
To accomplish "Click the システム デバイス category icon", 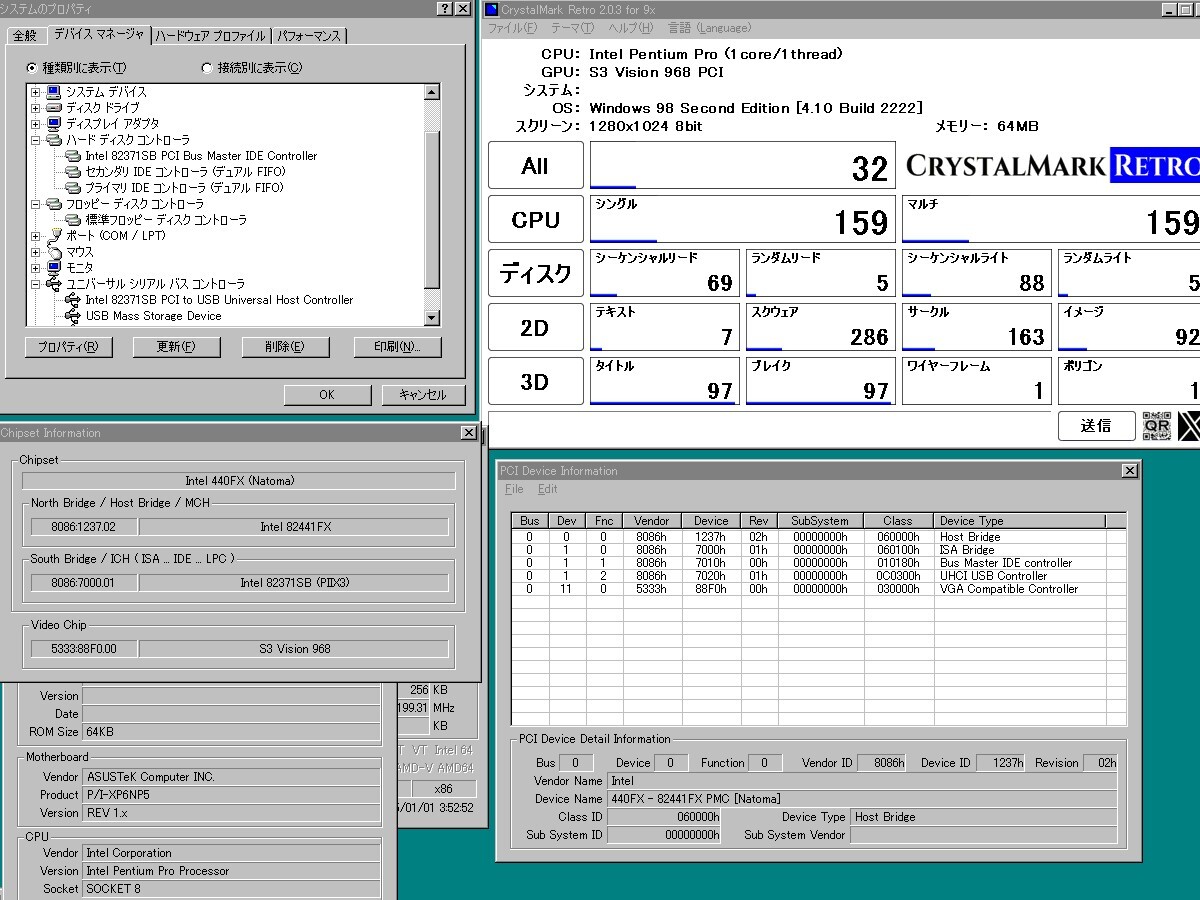I will (x=54, y=92).
